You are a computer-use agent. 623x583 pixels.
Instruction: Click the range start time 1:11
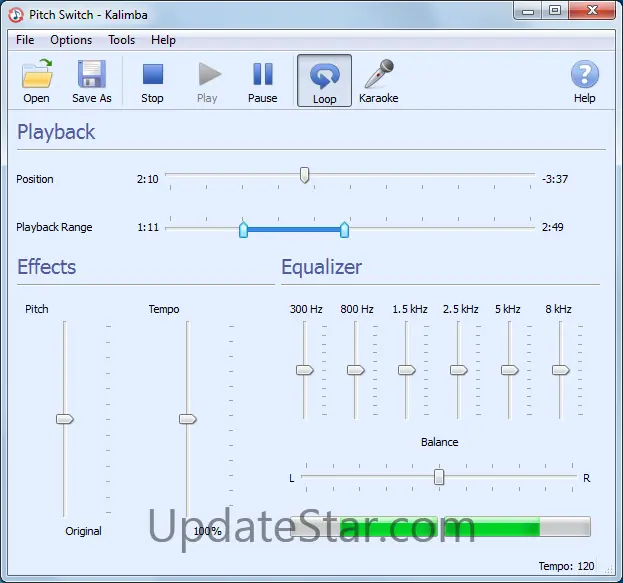coord(148,227)
